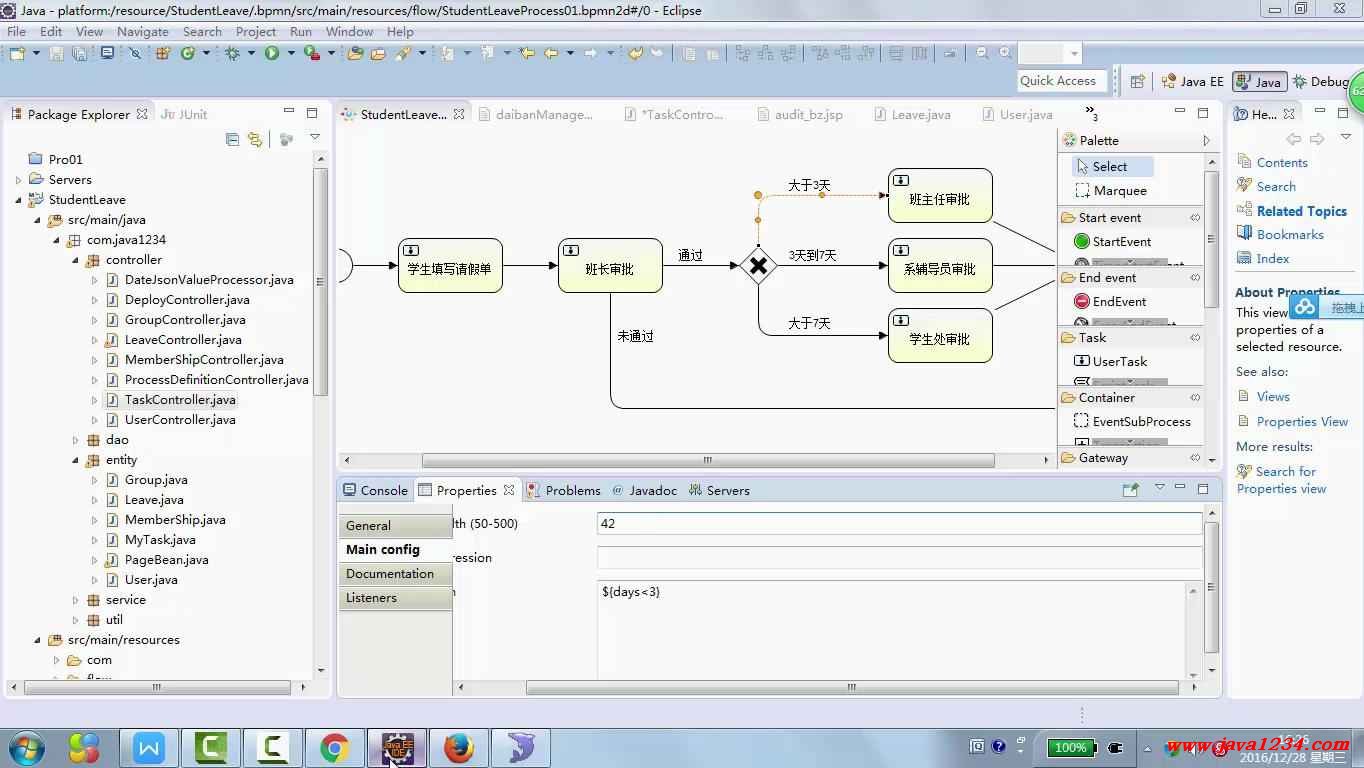This screenshot has width=1364, height=768.
Task: Show hidden editor tabs list
Action: pyautogui.click(x=1091, y=114)
